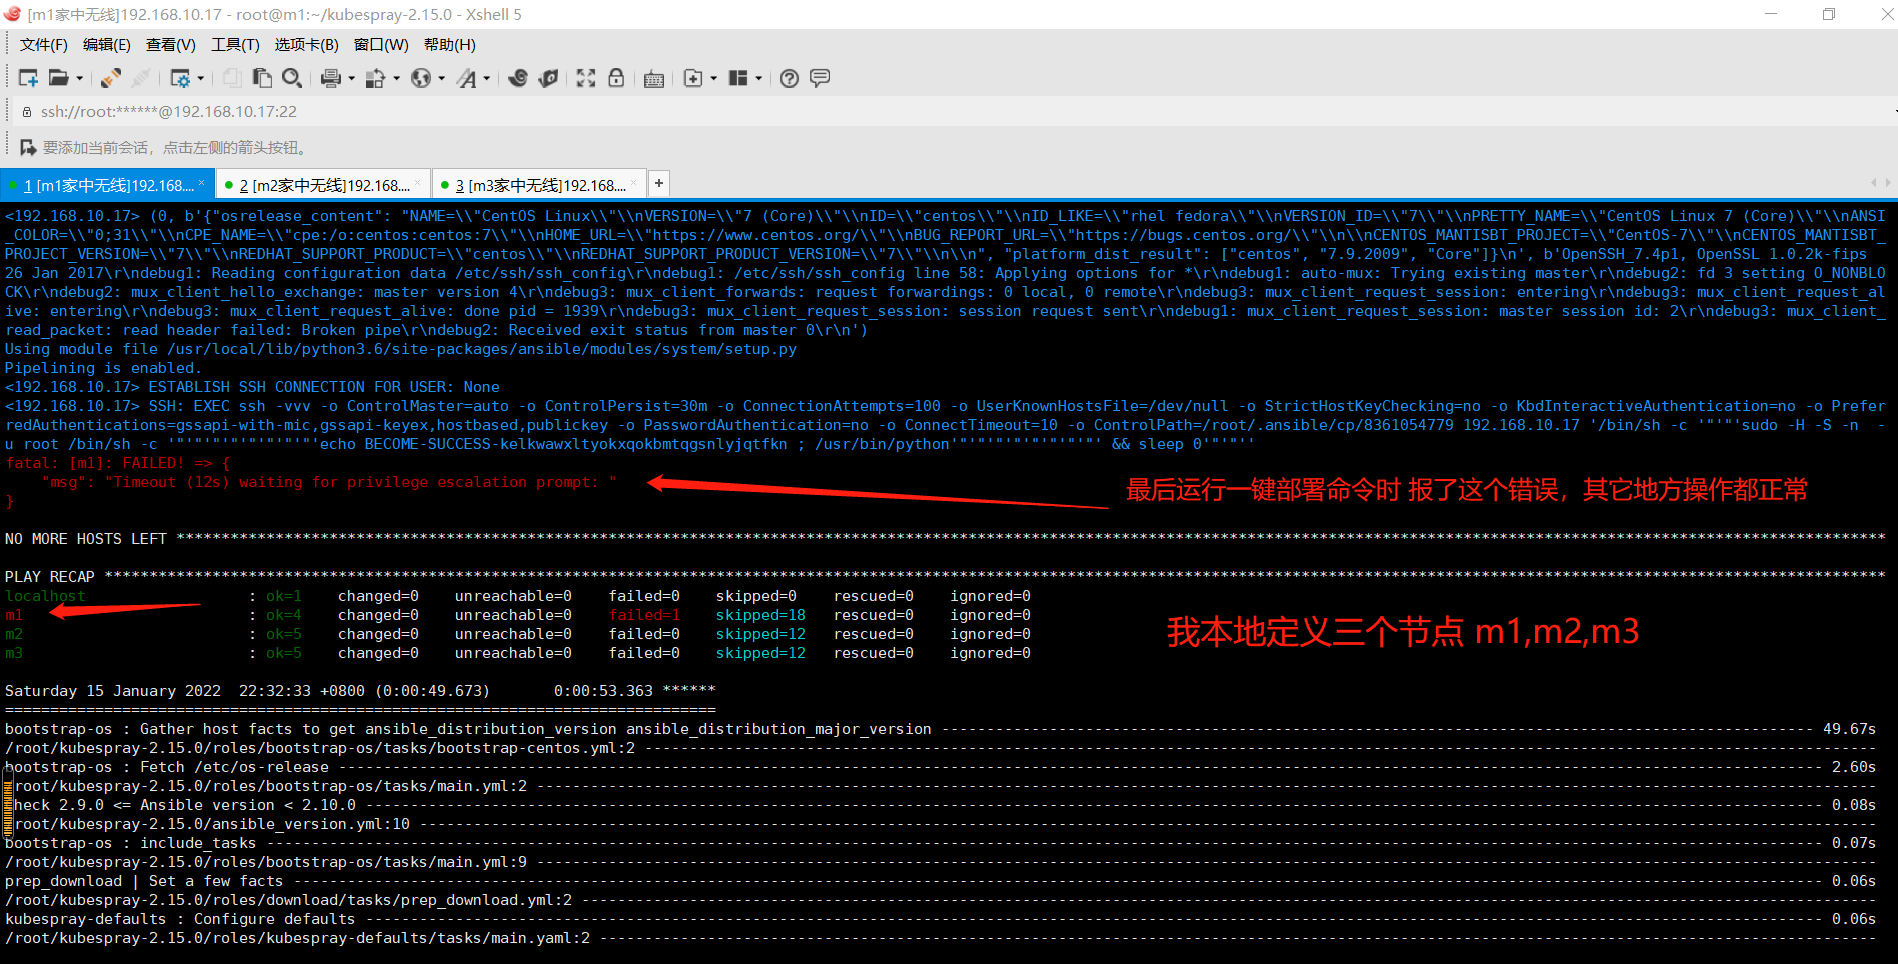Open the session Properties gear icon

(180, 78)
